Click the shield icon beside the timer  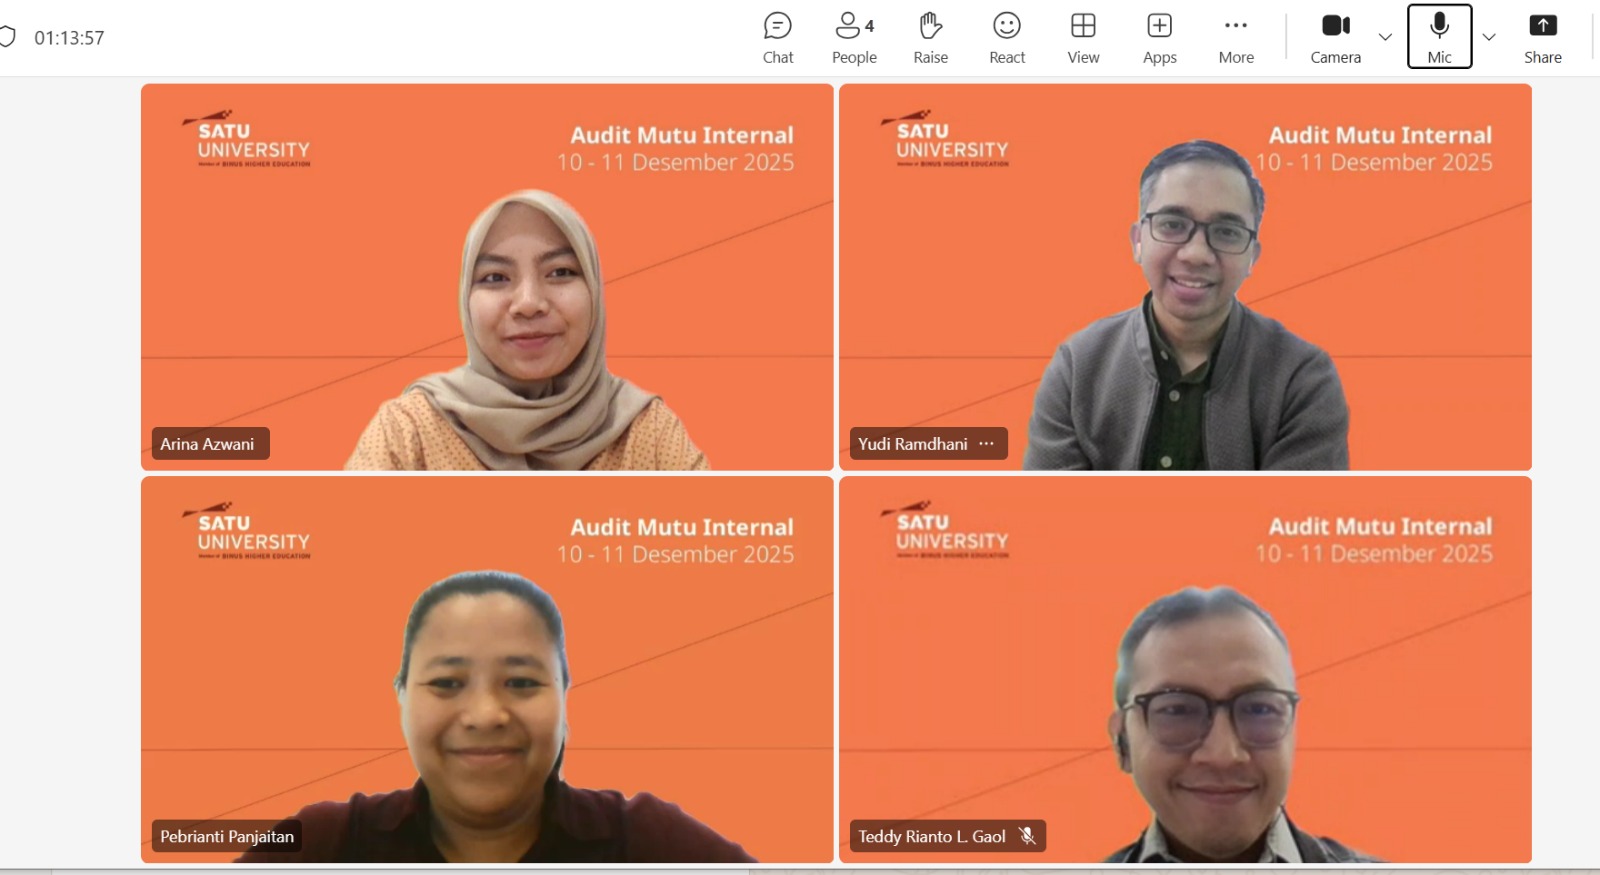pyautogui.click(x=7, y=37)
